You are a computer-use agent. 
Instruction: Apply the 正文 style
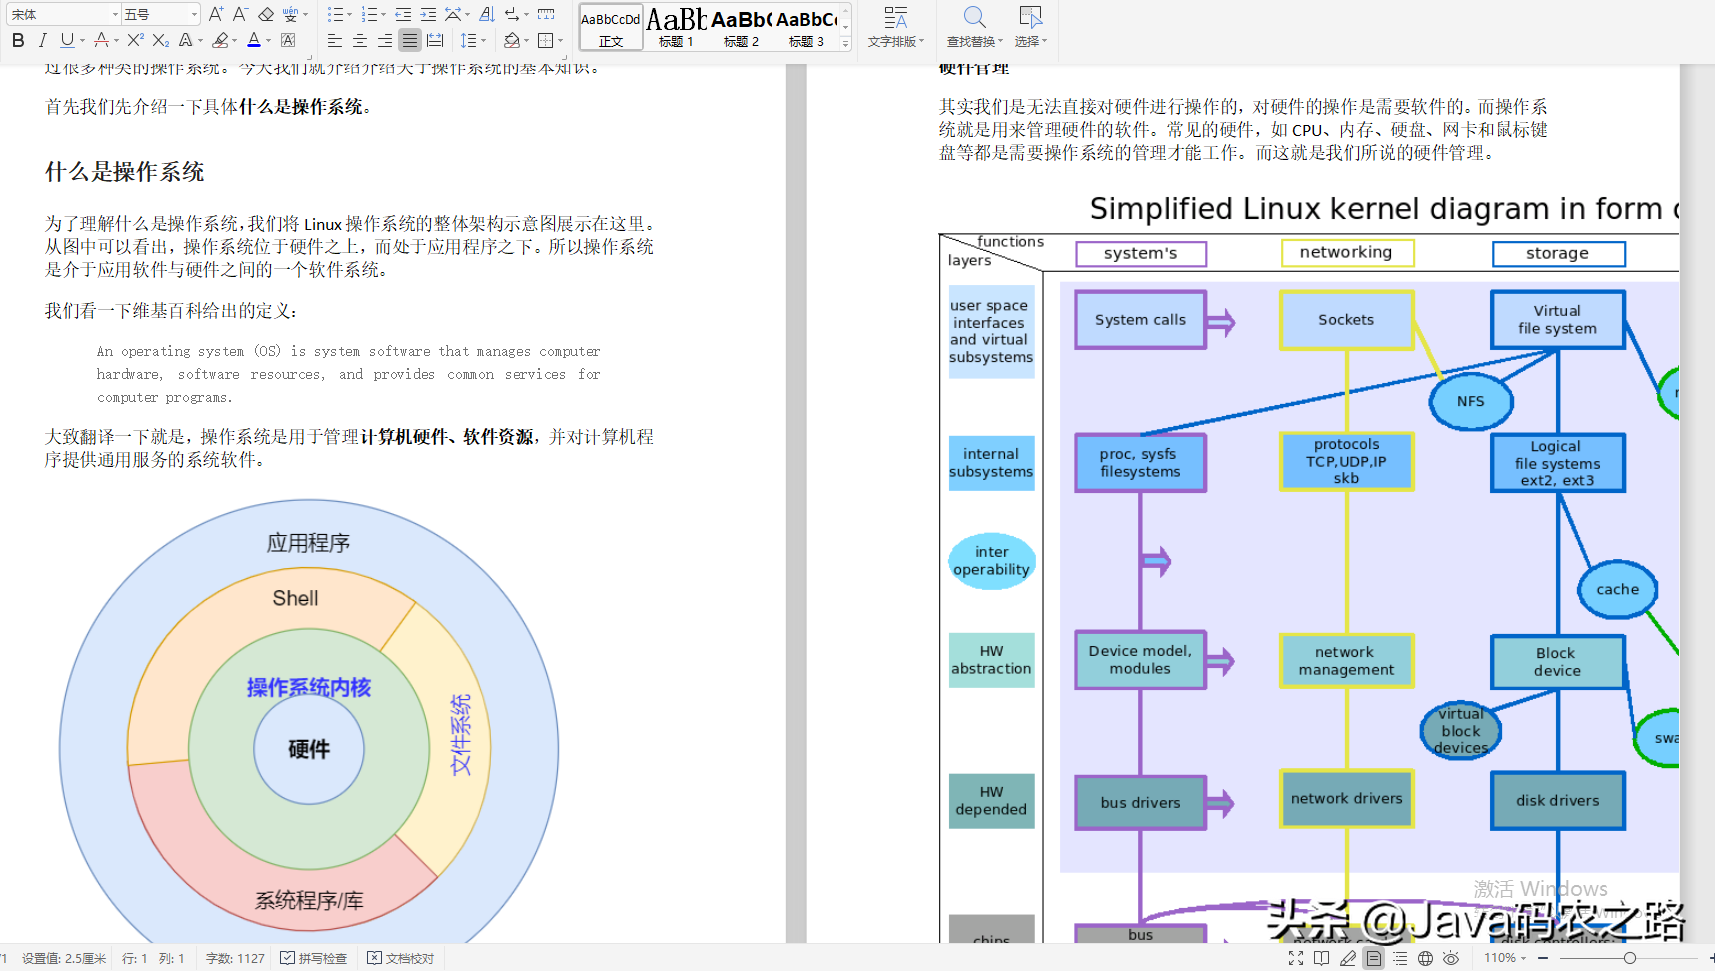pyautogui.click(x=611, y=27)
